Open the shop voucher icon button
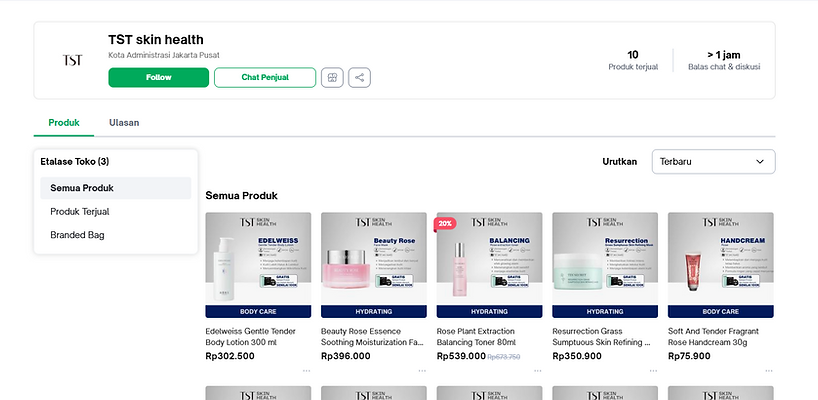 [332, 78]
